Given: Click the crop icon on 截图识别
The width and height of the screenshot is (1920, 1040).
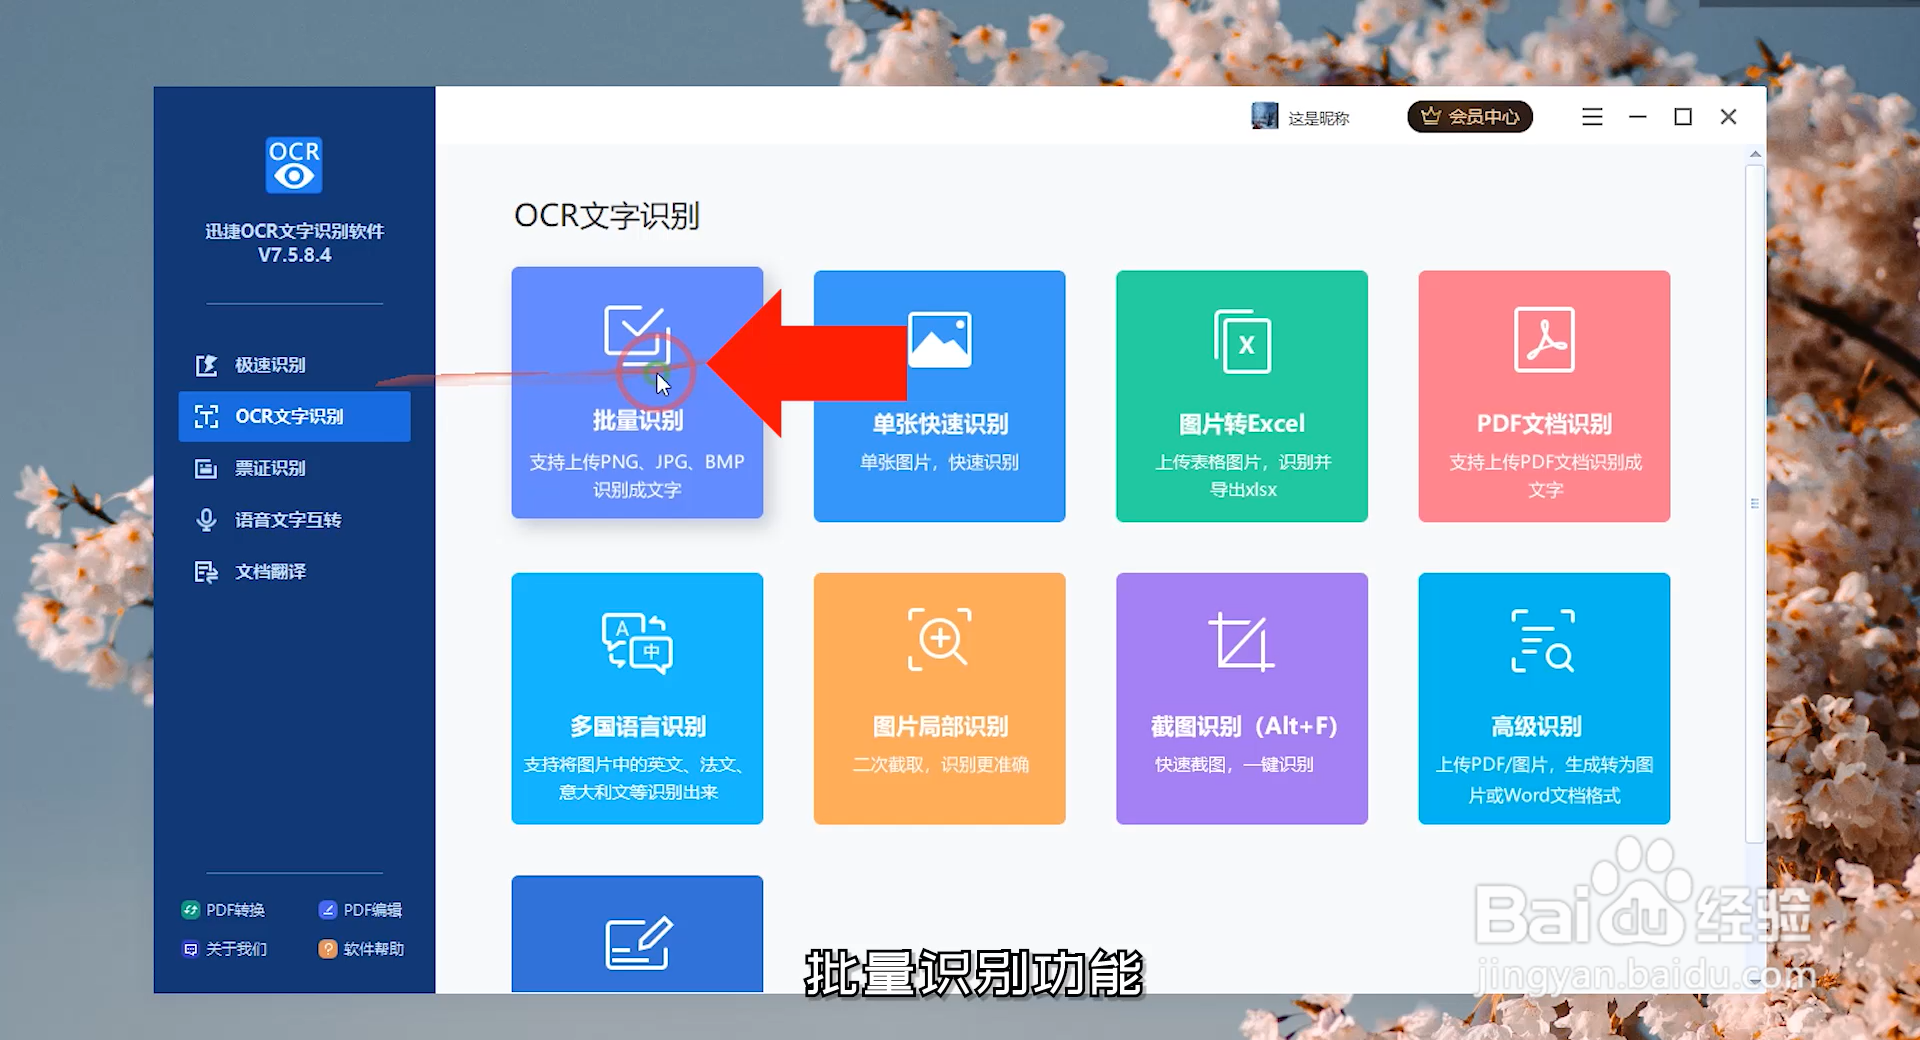Looking at the screenshot, I should [x=1241, y=641].
